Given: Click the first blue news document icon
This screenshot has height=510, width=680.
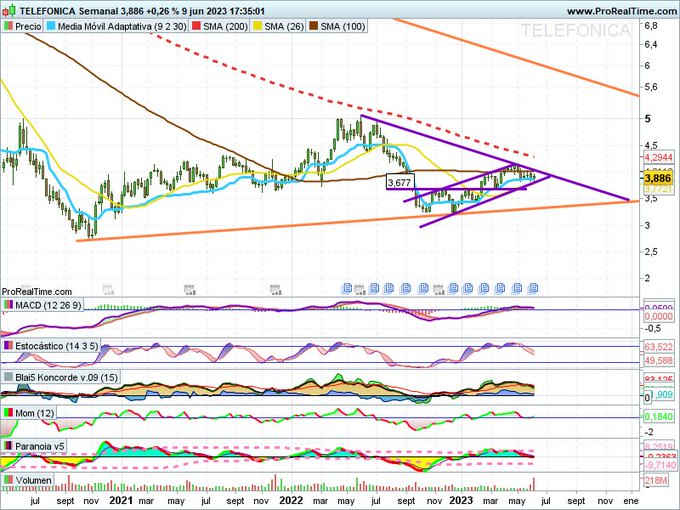Looking at the screenshot, I should (347, 288).
